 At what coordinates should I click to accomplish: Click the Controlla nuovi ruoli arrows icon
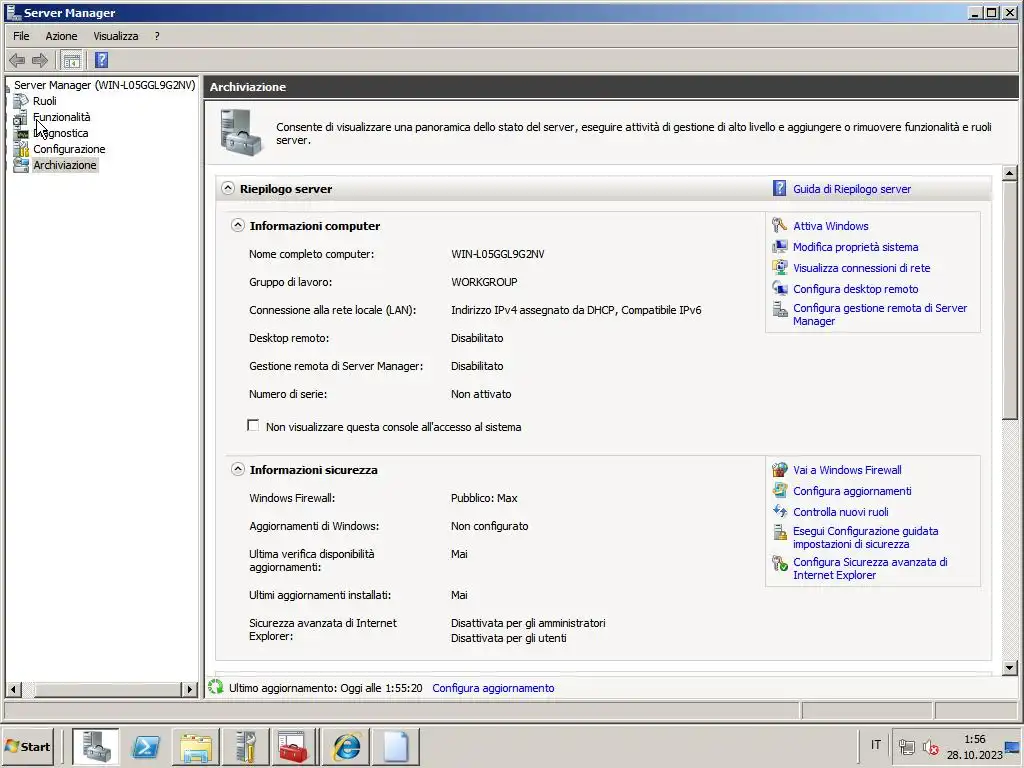point(779,511)
